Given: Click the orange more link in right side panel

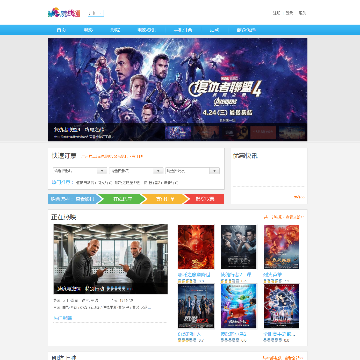Looking at the screenshot, I should [299, 197].
